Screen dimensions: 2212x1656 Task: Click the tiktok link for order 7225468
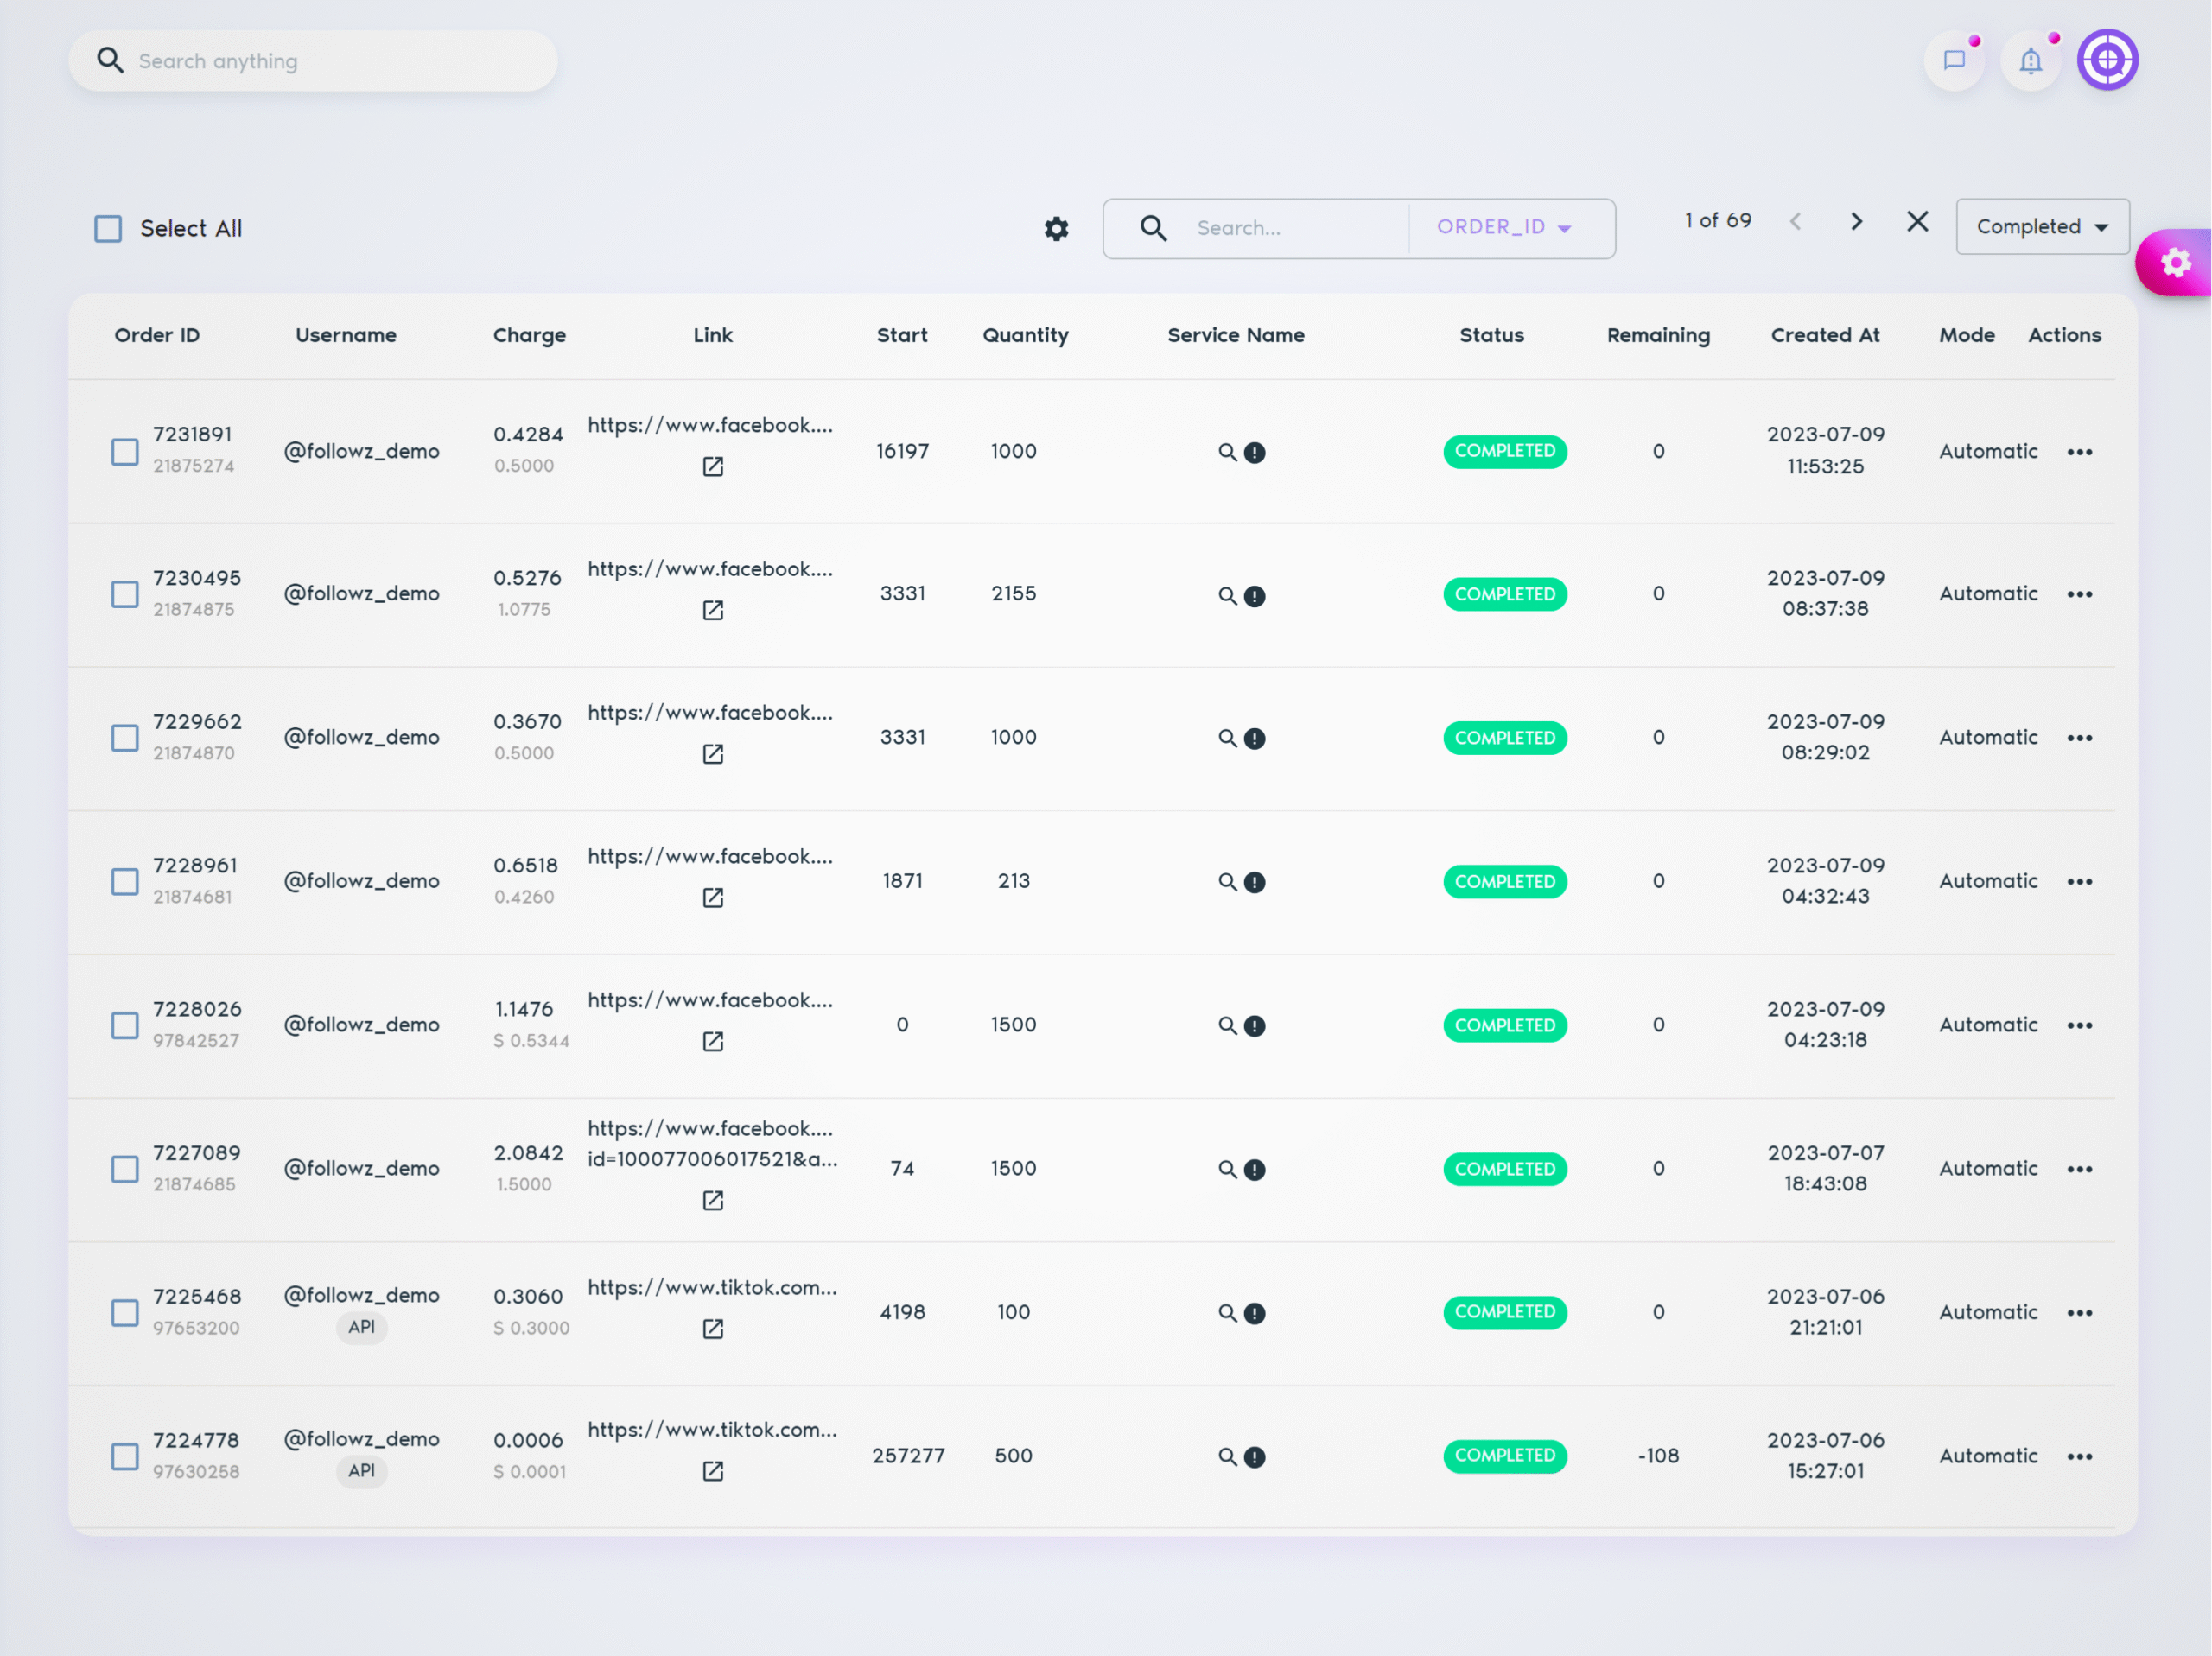coord(712,1288)
